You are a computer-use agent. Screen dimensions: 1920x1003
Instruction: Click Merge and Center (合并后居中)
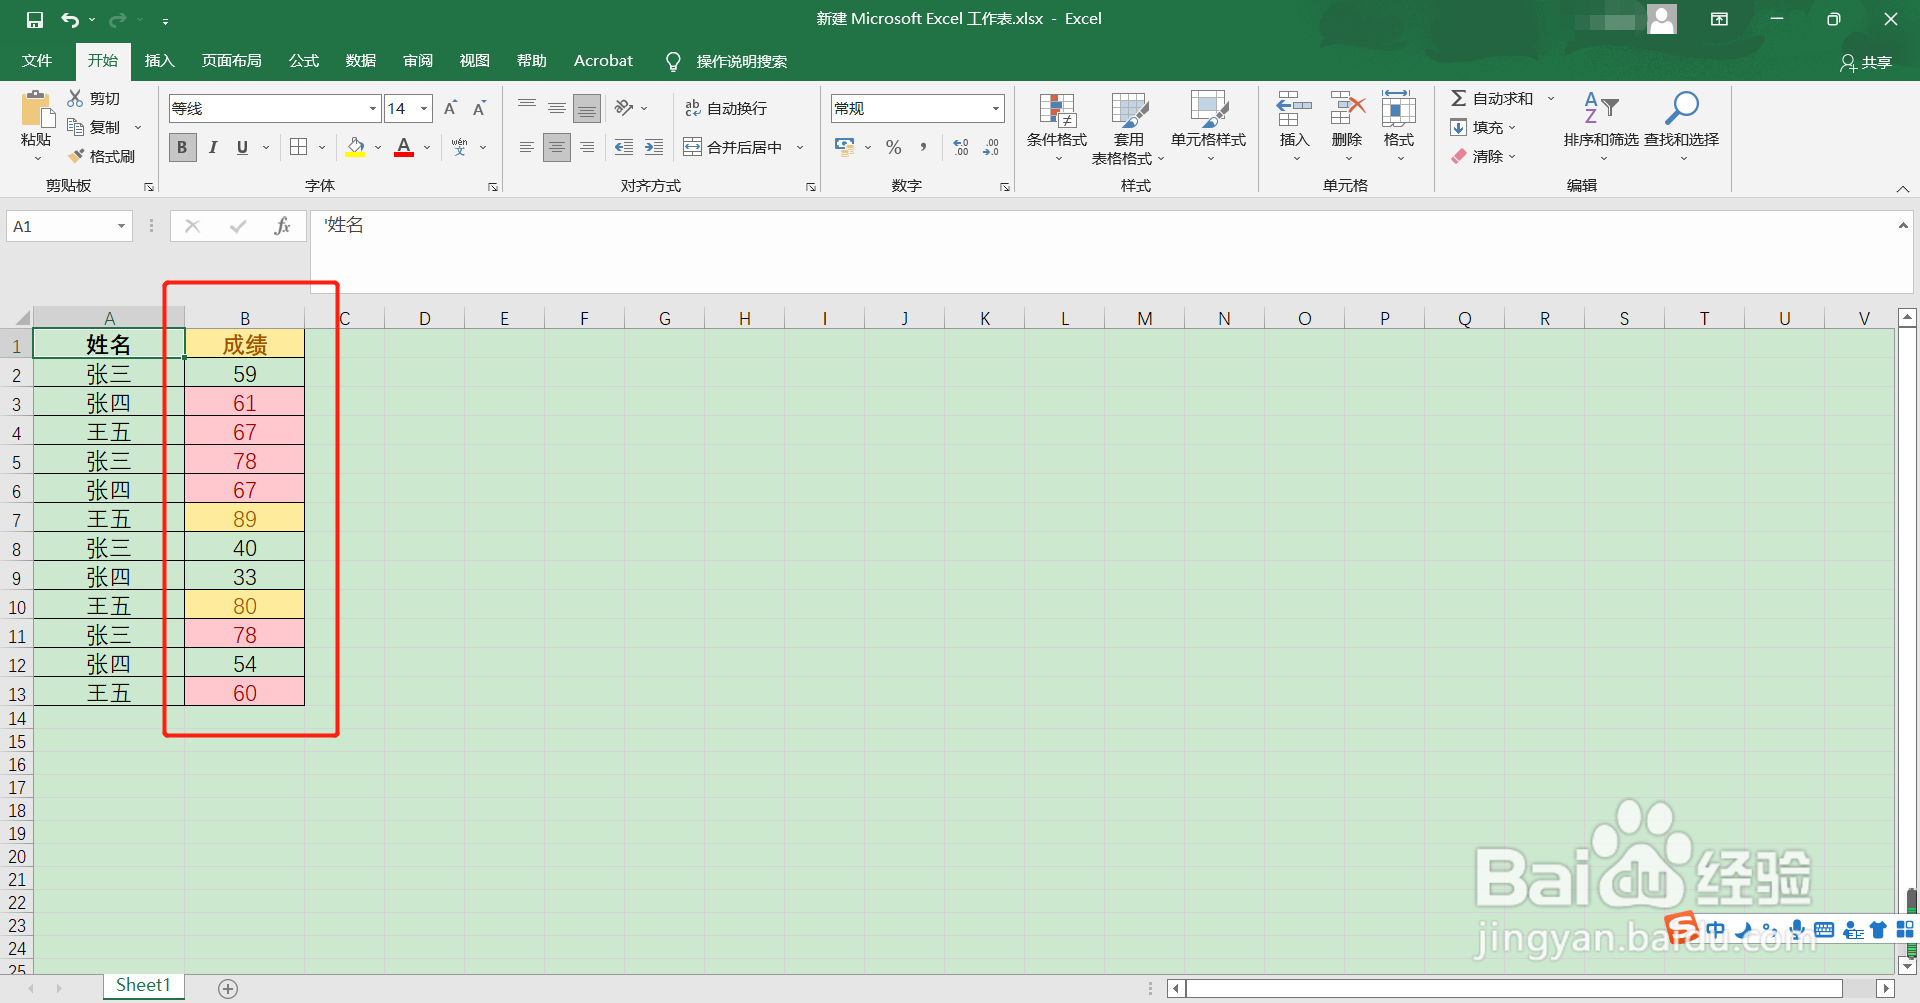point(733,147)
